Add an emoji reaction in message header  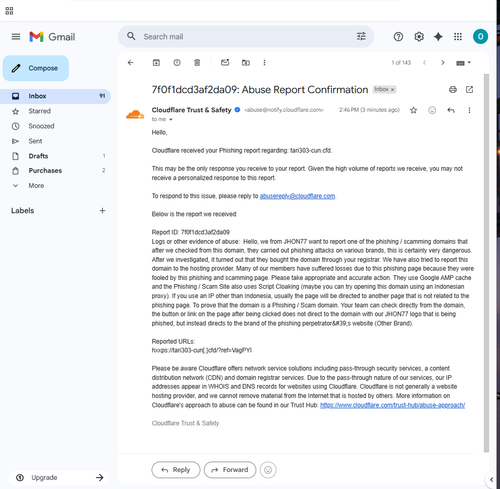432,110
